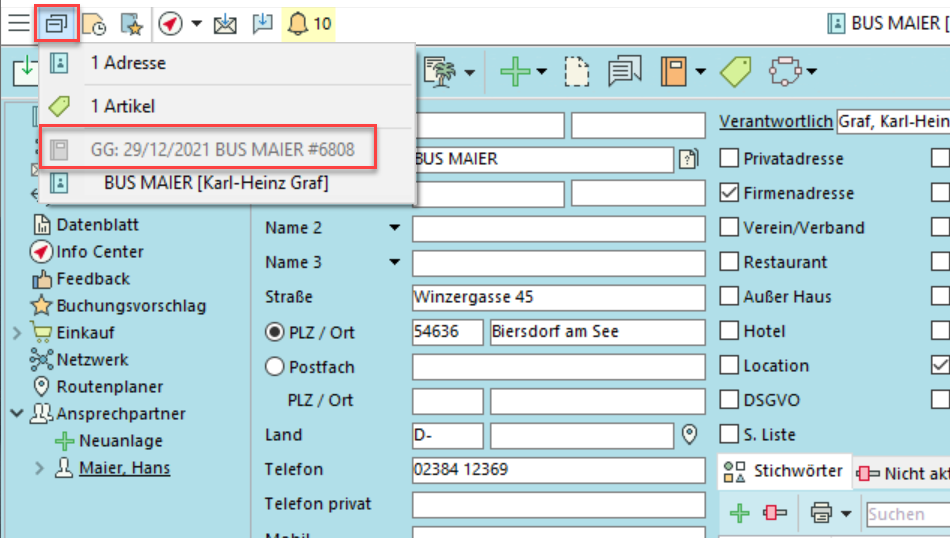Click the red remove keyword icon
Screen dimensions: 950x538
(x=774, y=513)
